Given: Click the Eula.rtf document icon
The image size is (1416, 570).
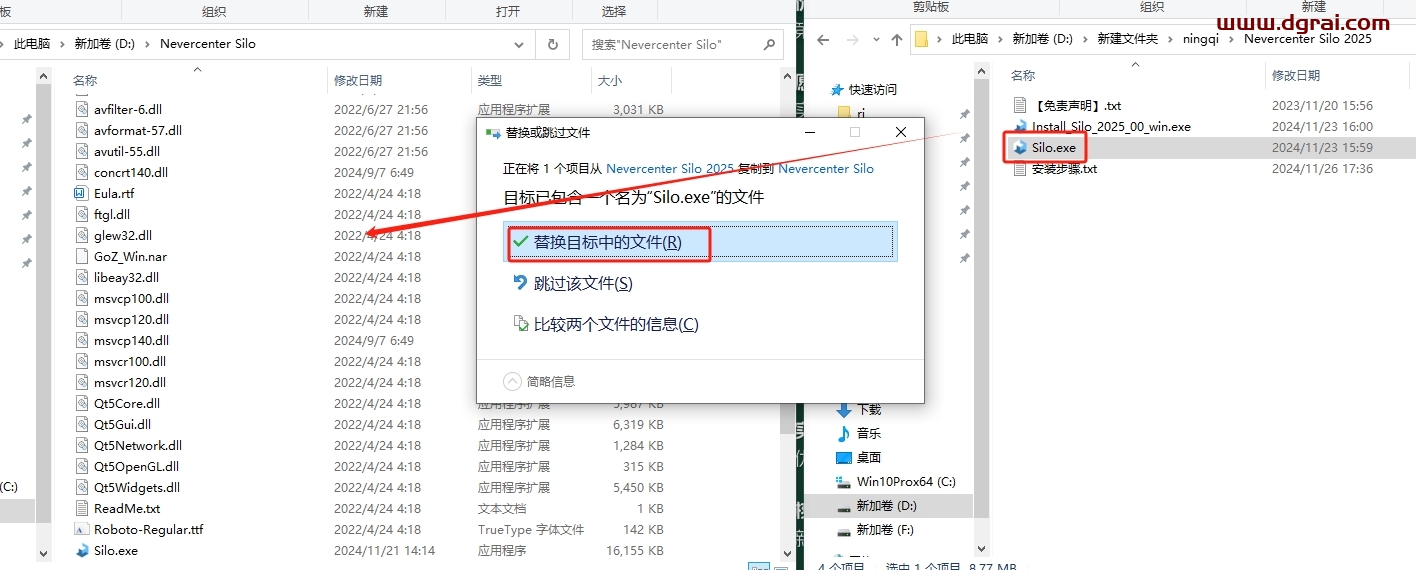Looking at the screenshot, I should pyautogui.click(x=83, y=193).
